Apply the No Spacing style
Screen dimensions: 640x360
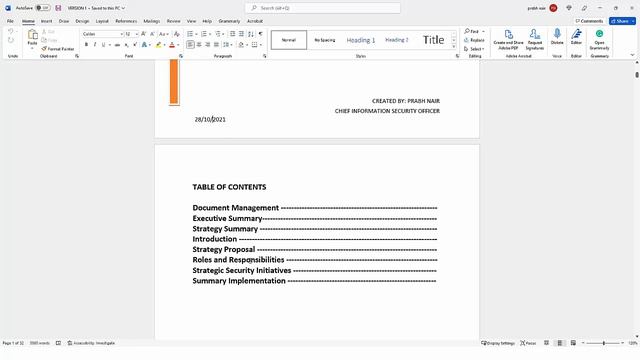coord(325,40)
